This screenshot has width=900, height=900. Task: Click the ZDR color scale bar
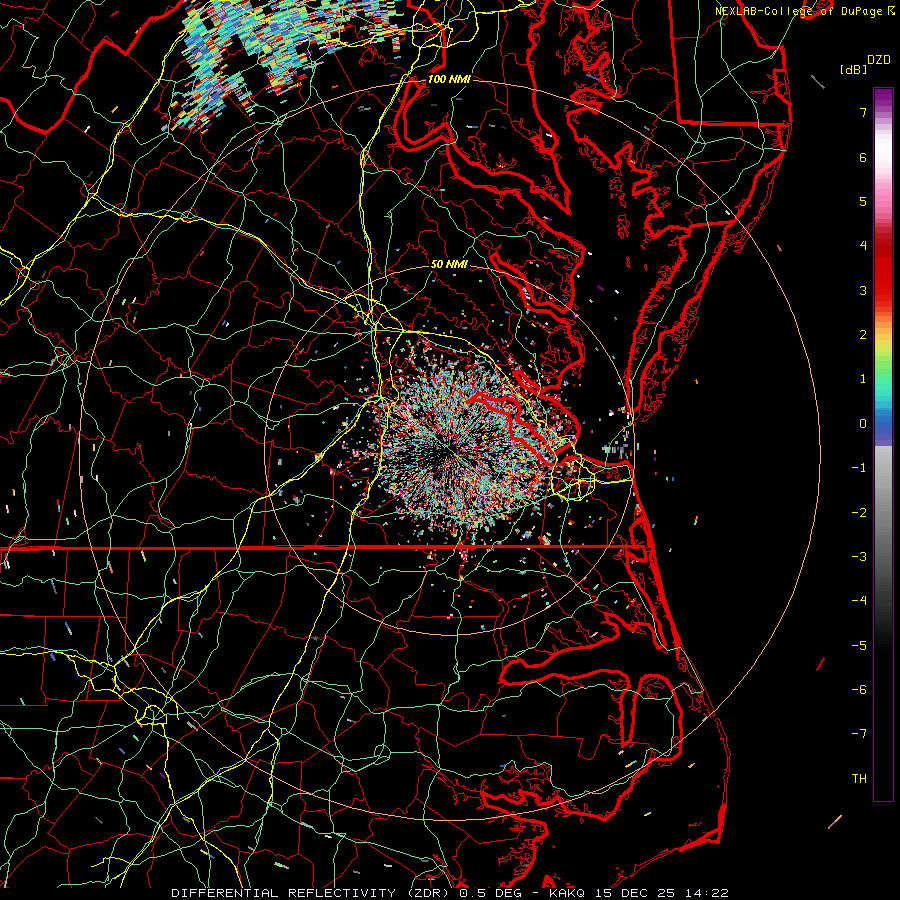click(x=883, y=444)
